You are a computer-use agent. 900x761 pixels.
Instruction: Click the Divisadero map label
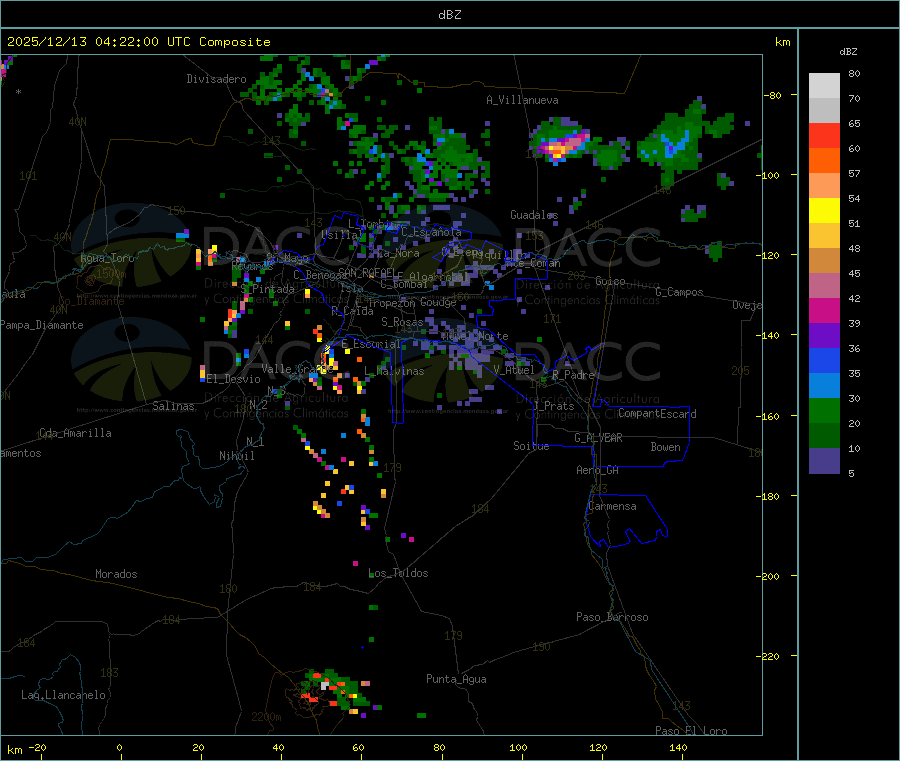click(x=216, y=79)
